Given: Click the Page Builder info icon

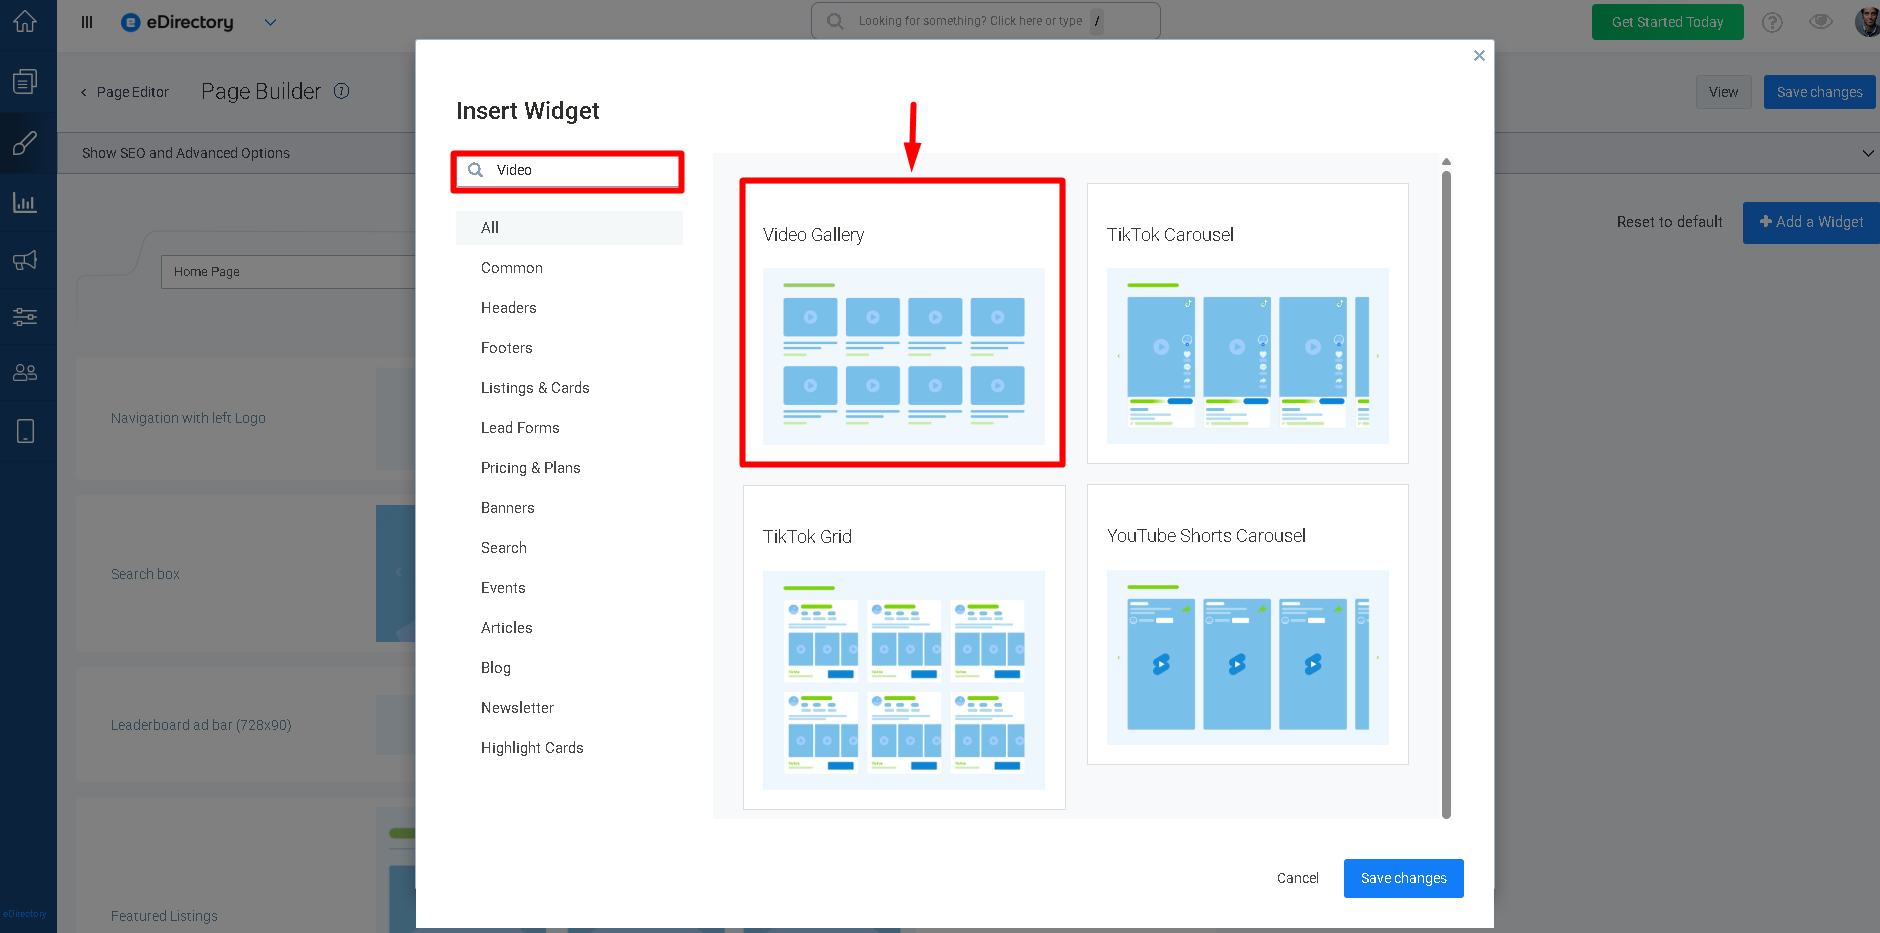Looking at the screenshot, I should click(x=342, y=91).
